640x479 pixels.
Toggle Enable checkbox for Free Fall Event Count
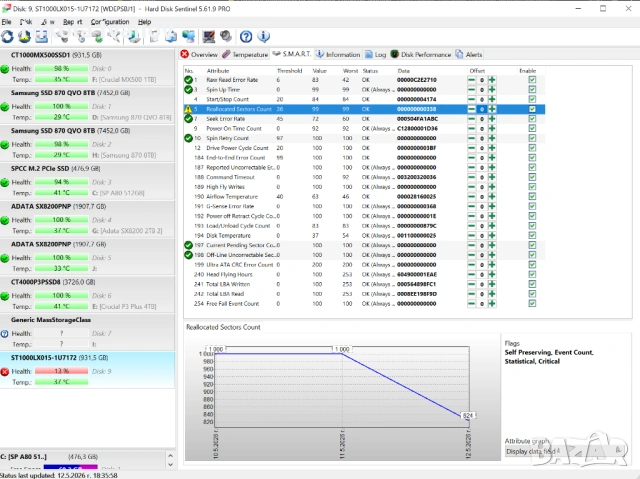[532, 304]
